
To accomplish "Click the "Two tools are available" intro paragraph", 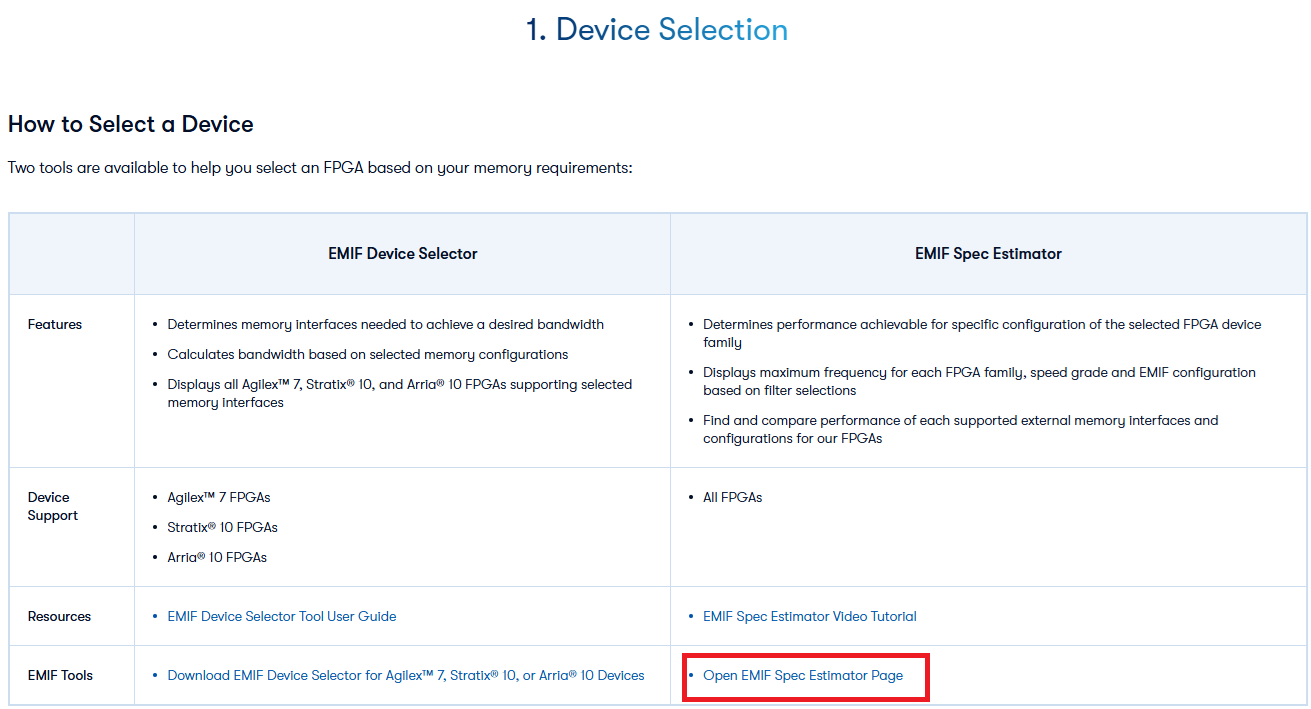I will (x=320, y=168).
